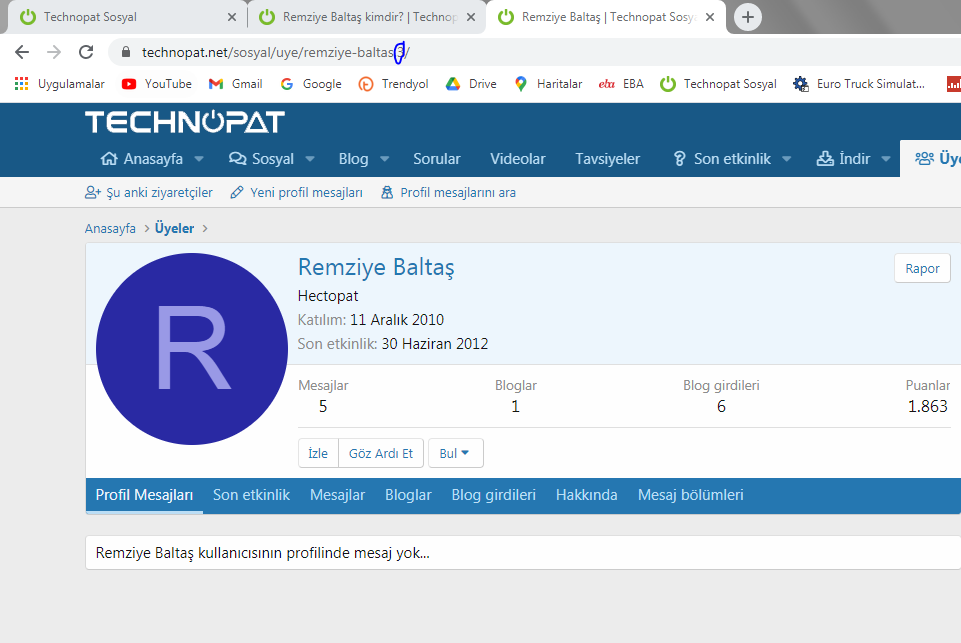Open Son etkinlik in navigation bar
The image size is (961, 643).
point(722,159)
